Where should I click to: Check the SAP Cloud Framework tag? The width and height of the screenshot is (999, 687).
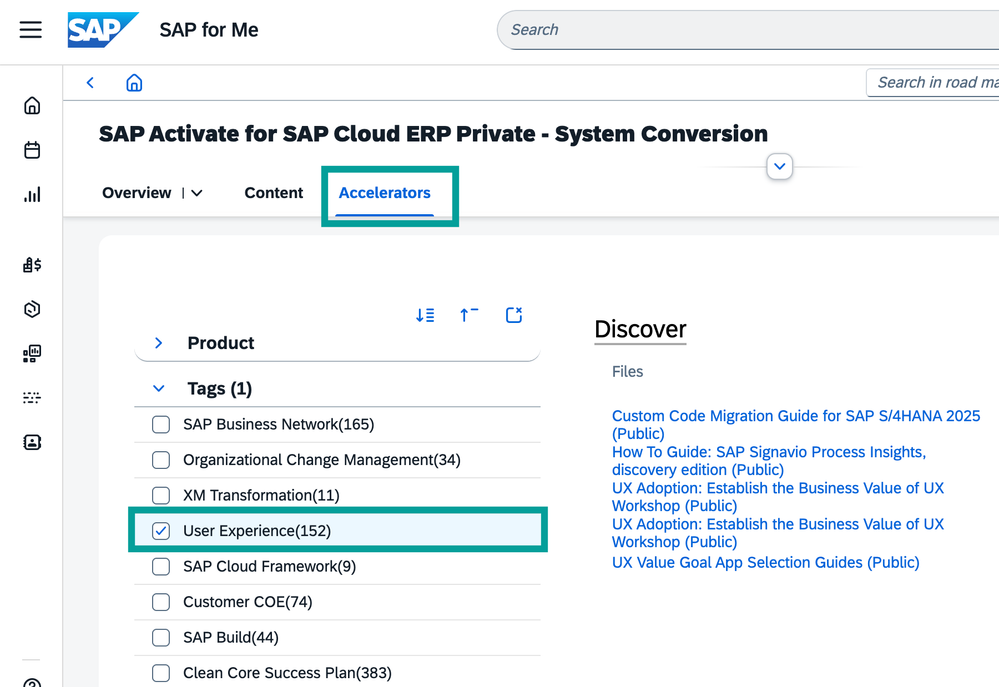click(x=161, y=567)
